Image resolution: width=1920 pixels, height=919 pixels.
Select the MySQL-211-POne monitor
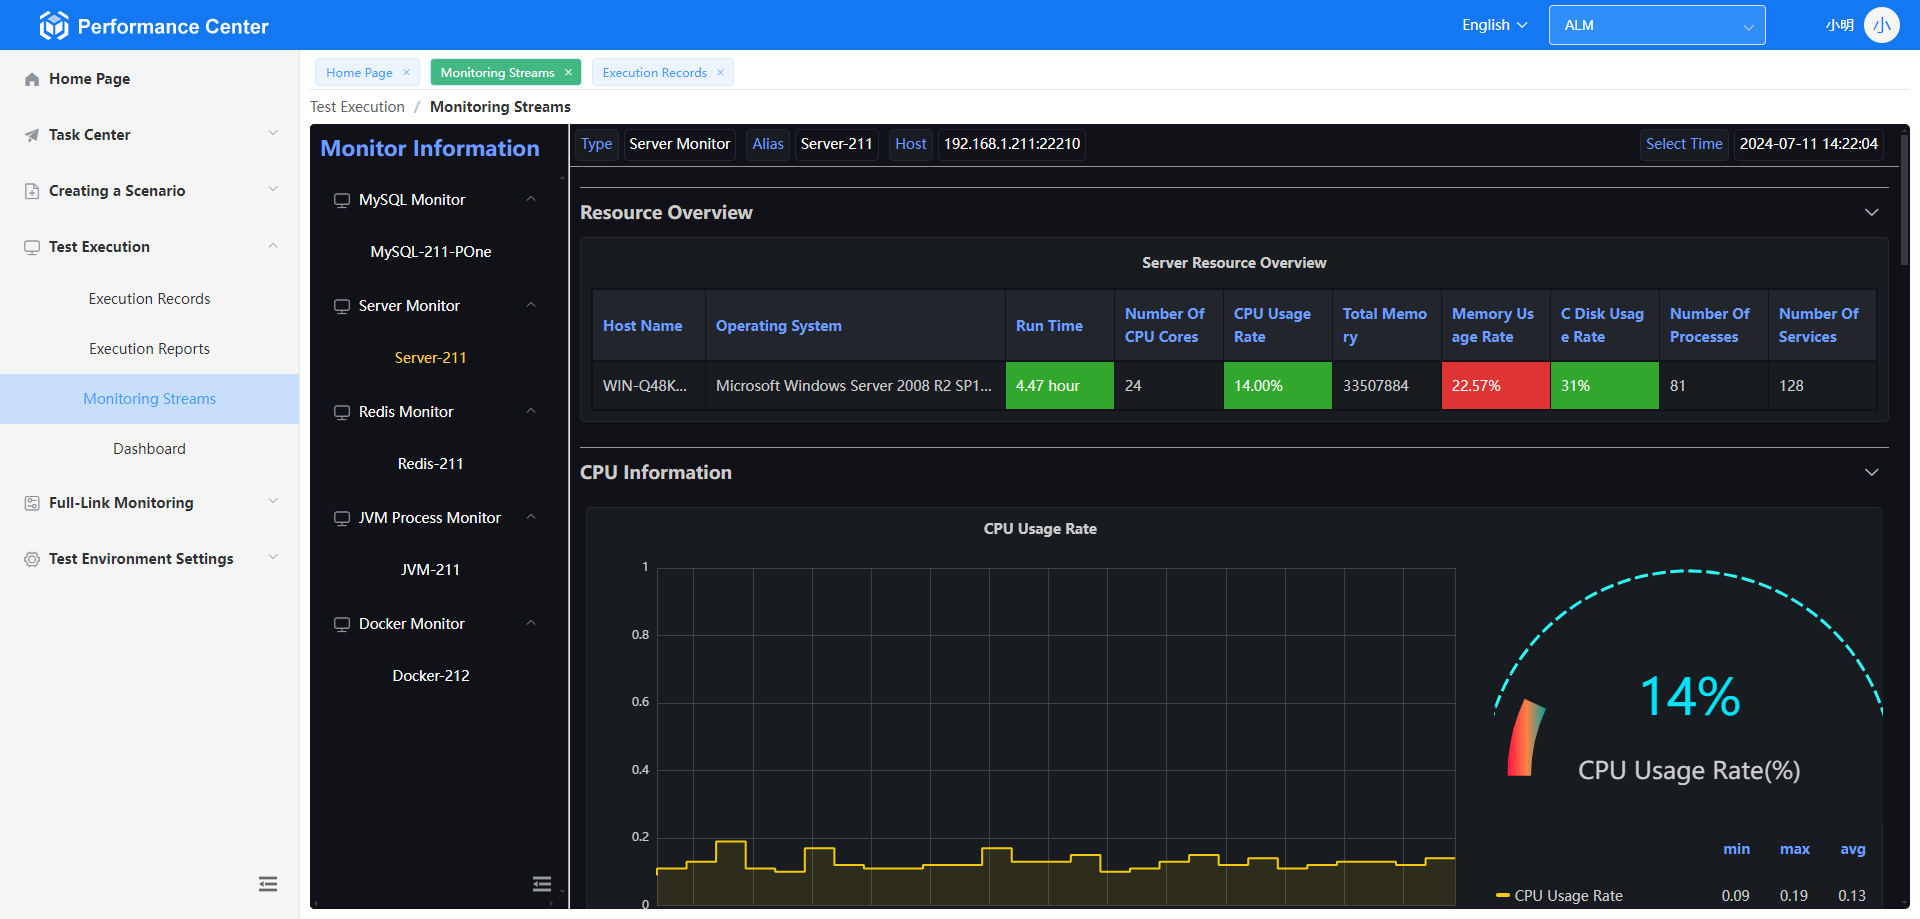pos(431,252)
